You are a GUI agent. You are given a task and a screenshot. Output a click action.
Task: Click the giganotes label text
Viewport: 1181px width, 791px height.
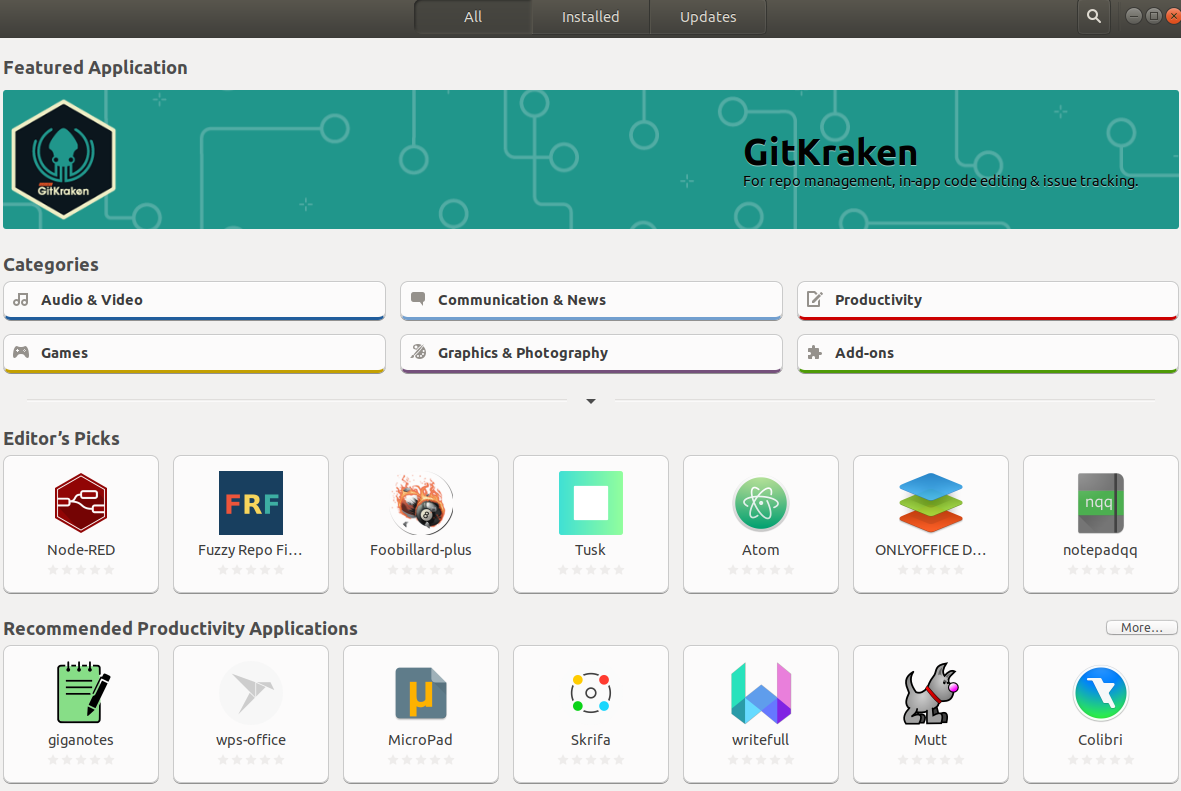pyautogui.click(x=81, y=741)
